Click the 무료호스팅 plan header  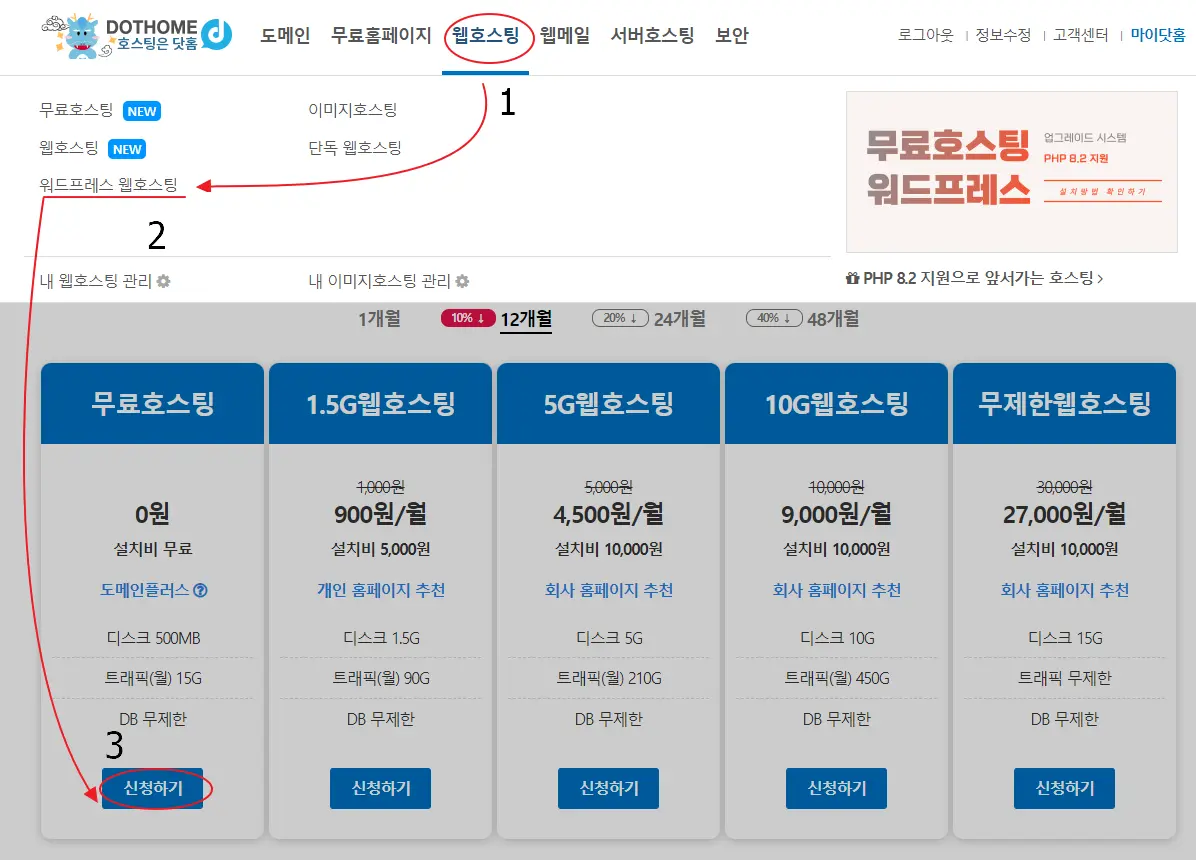pos(153,404)
